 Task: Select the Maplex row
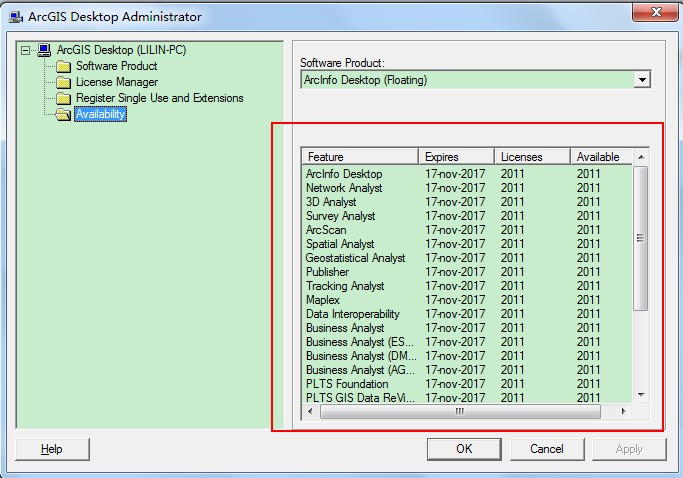tap(467, 300)
